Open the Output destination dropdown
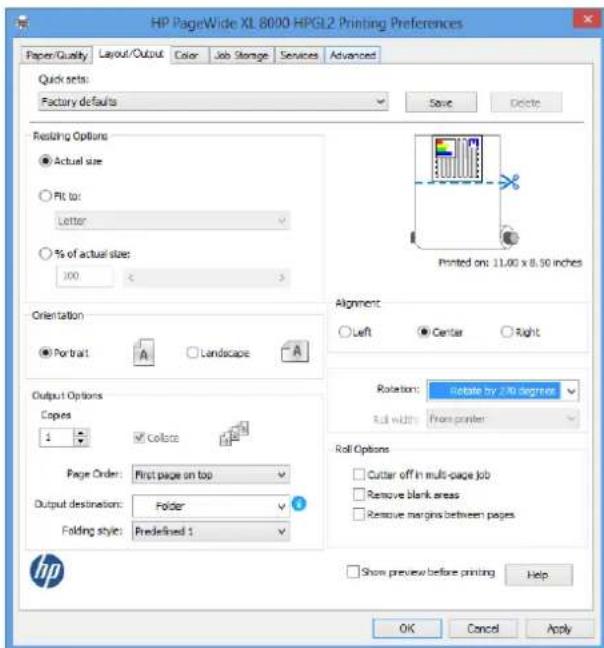 (x=211, y=506)
